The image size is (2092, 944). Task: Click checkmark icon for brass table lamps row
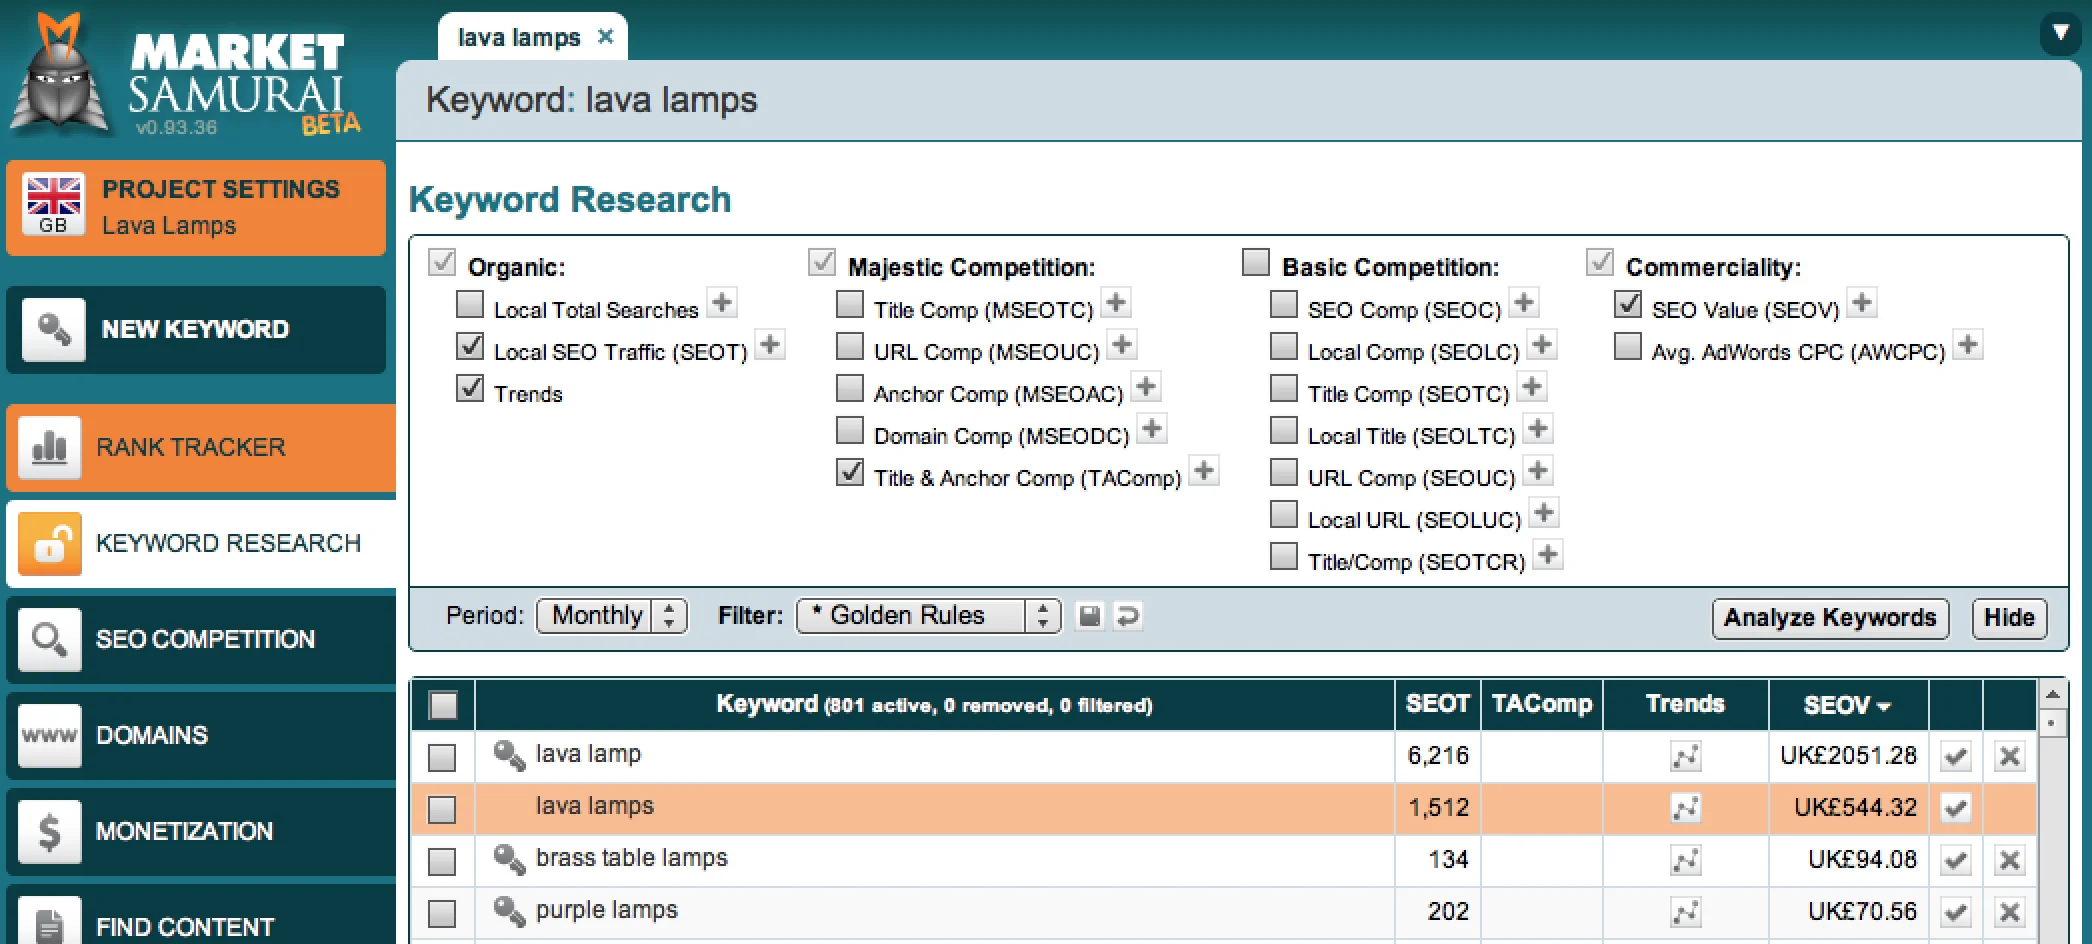click(1956, 860)
